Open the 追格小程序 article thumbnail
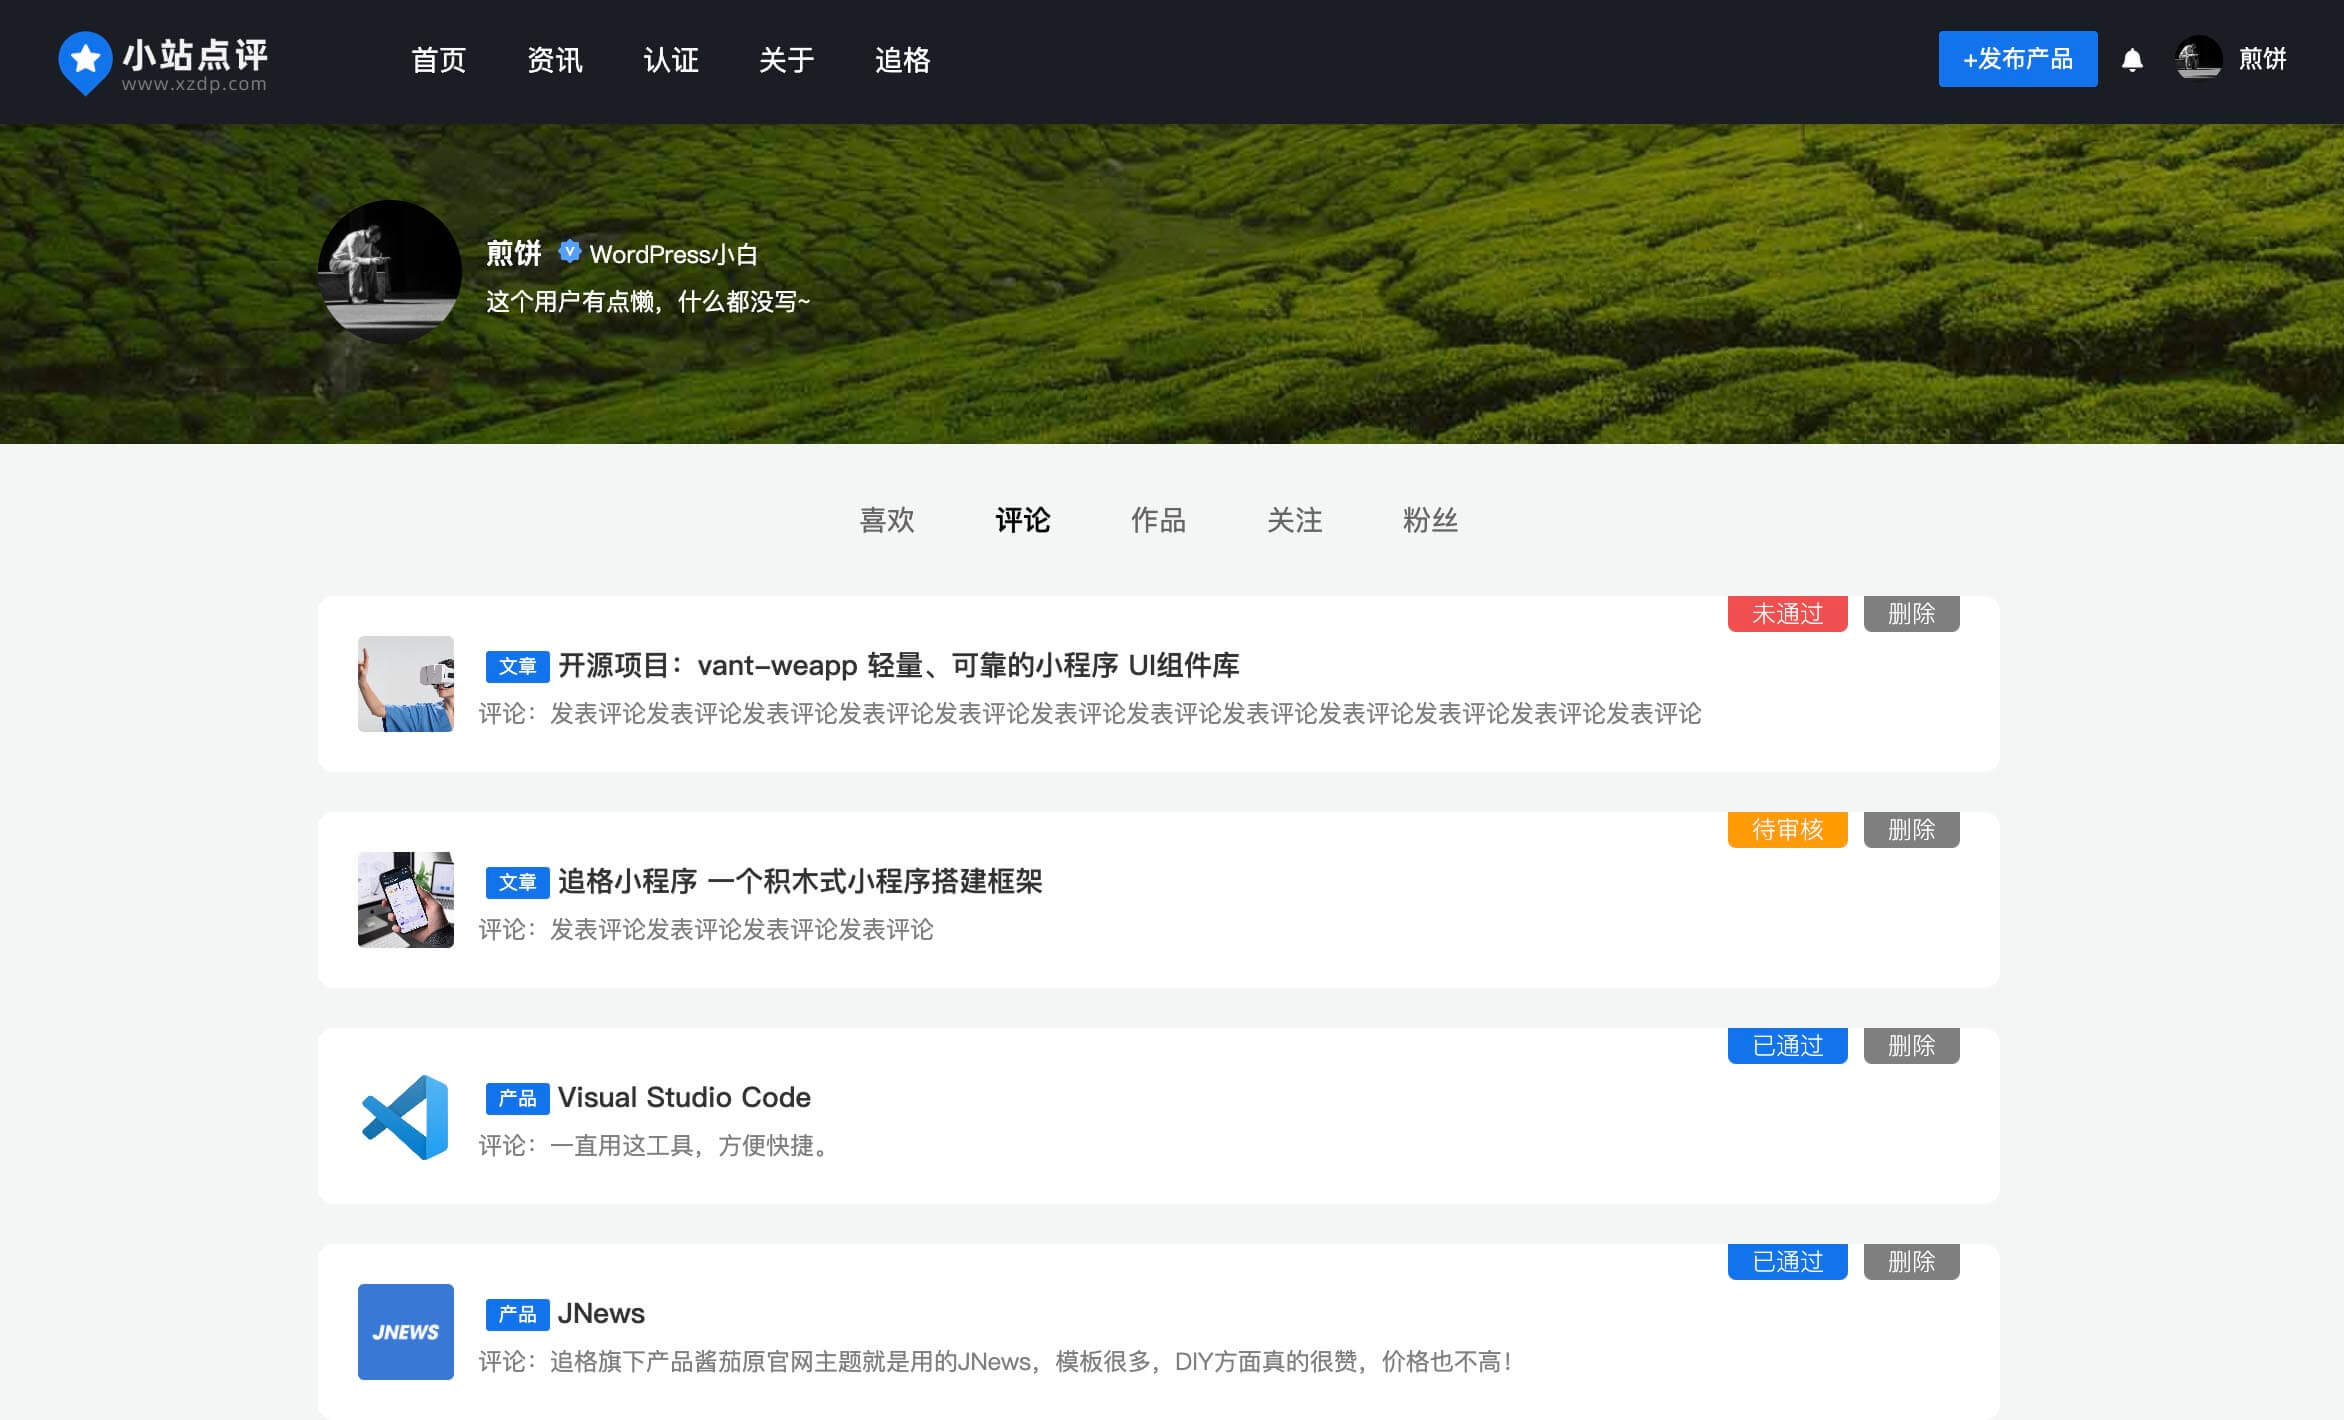2344x1420 pixels. [x=406, y=900]
